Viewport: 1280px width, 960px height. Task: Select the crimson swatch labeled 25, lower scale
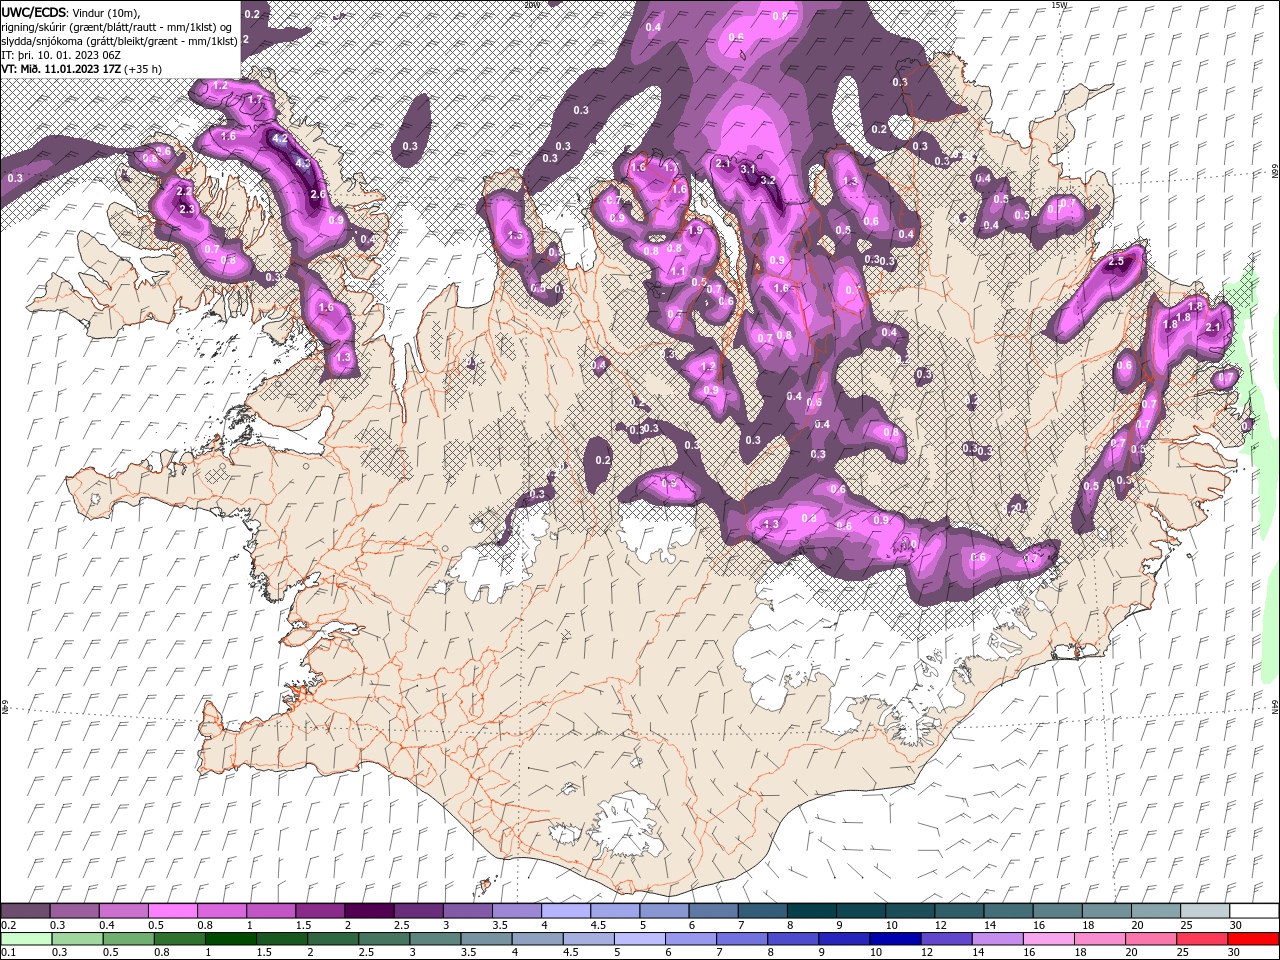click(x=1201, y=939)
